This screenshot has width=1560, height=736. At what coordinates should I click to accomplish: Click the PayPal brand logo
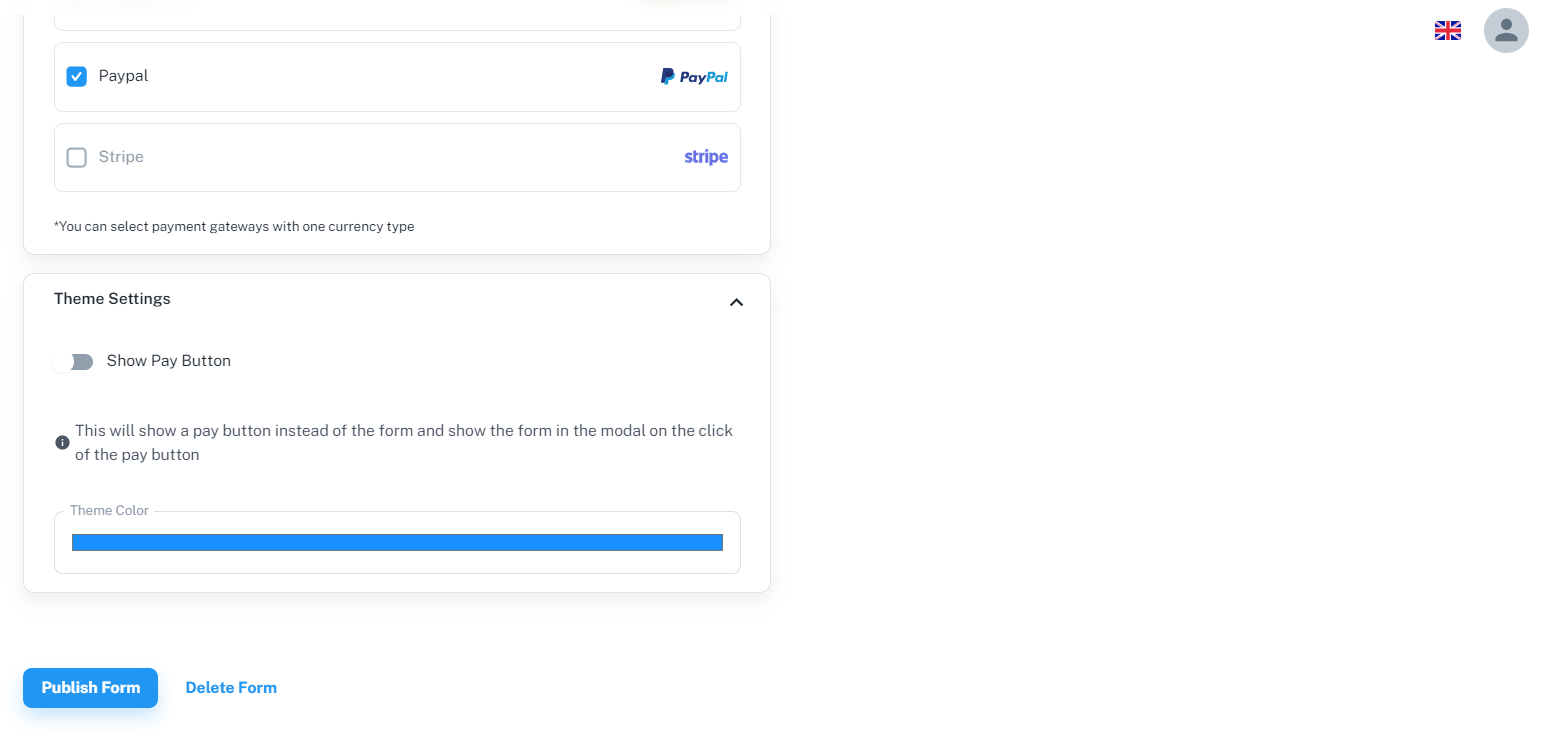click(x=693, y=75)
